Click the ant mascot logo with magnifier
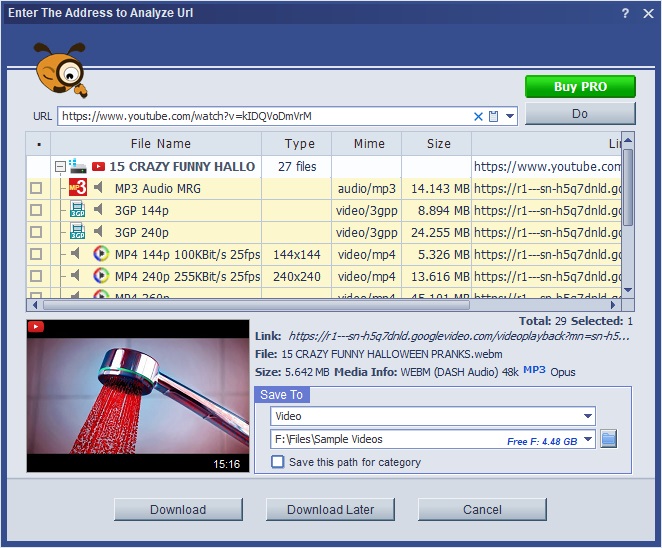Viewport: 662px width, 548px height. [62, 70]
